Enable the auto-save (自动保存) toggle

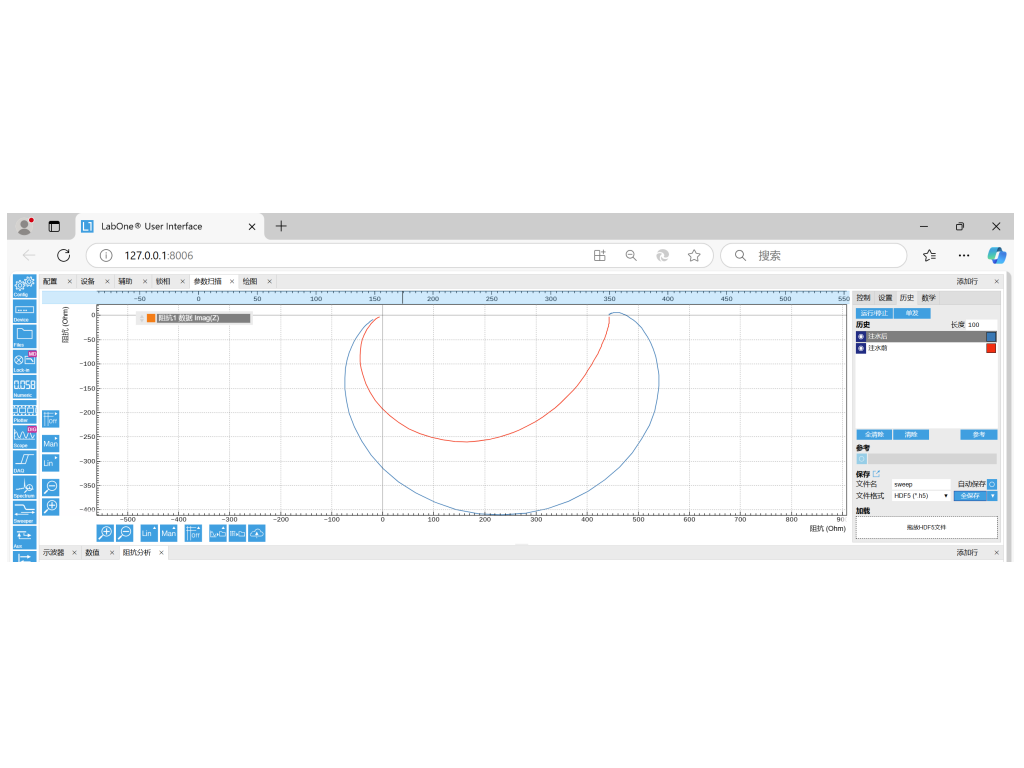pos(991,484)
